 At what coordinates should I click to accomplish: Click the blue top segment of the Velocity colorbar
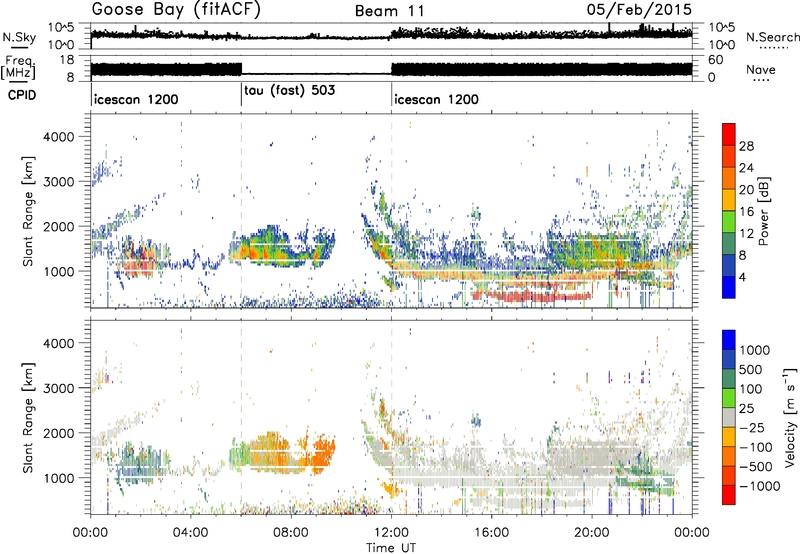pos(729,340)
